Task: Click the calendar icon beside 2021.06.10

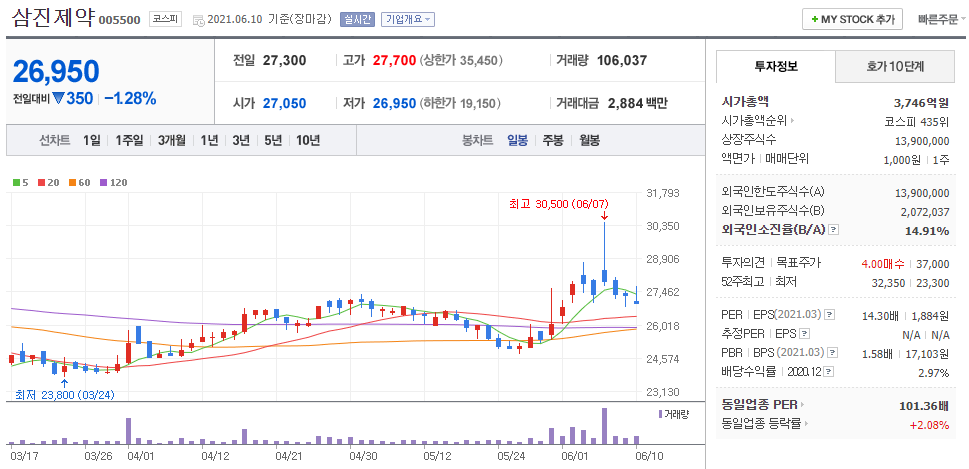Action: (199, 20)
